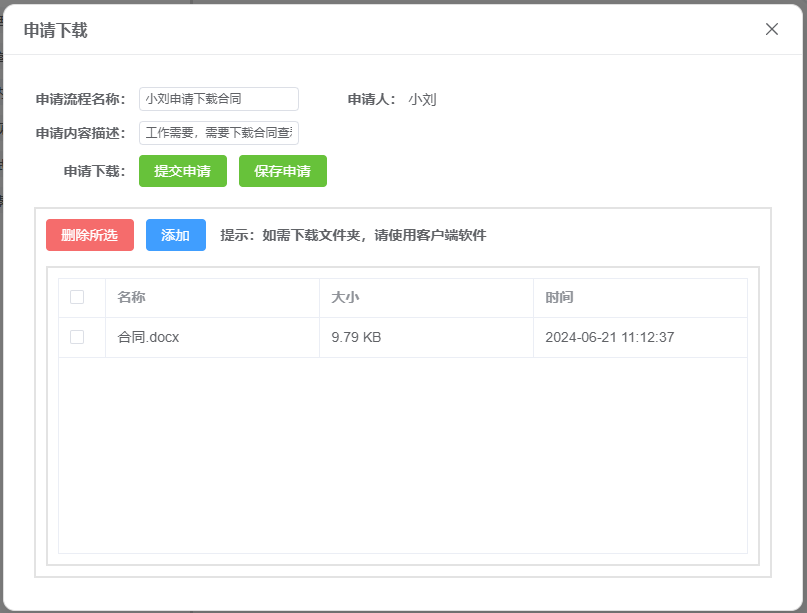This screenshot has width=807, height=613.
Task: Click the applicant name 小刘
Action: coord(422,99)
